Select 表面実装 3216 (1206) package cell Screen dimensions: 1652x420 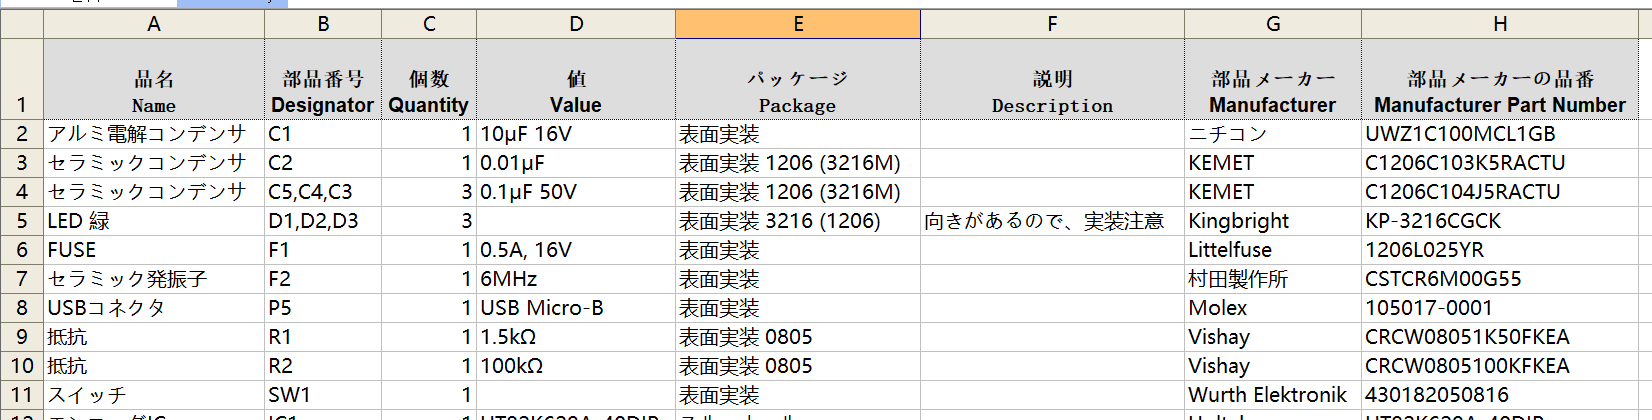798,221
